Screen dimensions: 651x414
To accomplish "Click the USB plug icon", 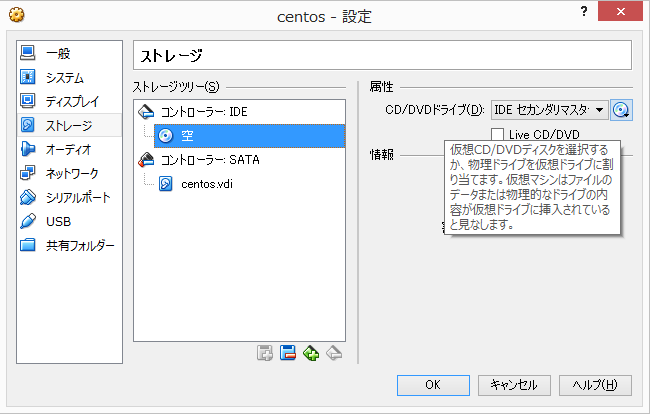I will pos(28,221).
